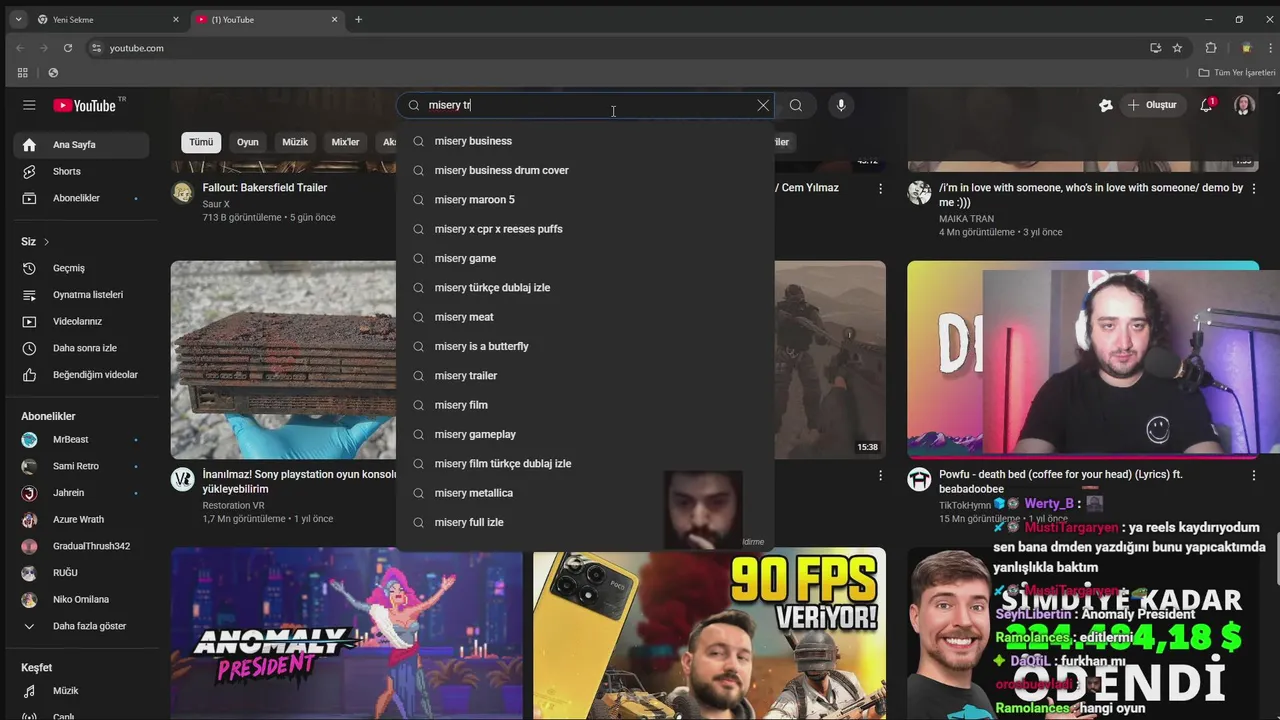Screen dimensions: 1280x720
Task: Reload the page in Chrome
Action: 68,48
